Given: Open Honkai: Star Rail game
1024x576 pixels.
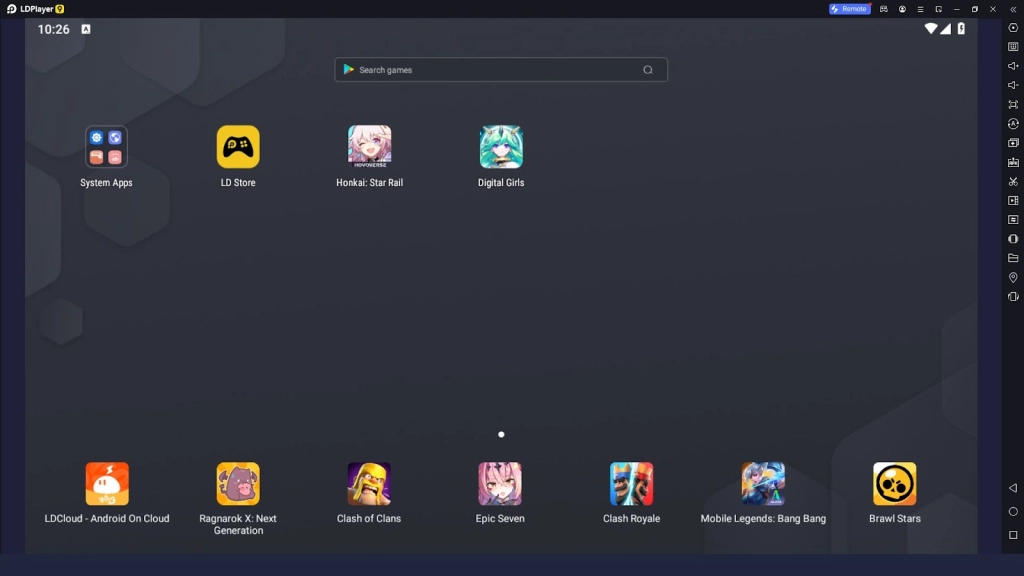Looking at the screenshot, I should pyautogui.click(x=369, y=147).
